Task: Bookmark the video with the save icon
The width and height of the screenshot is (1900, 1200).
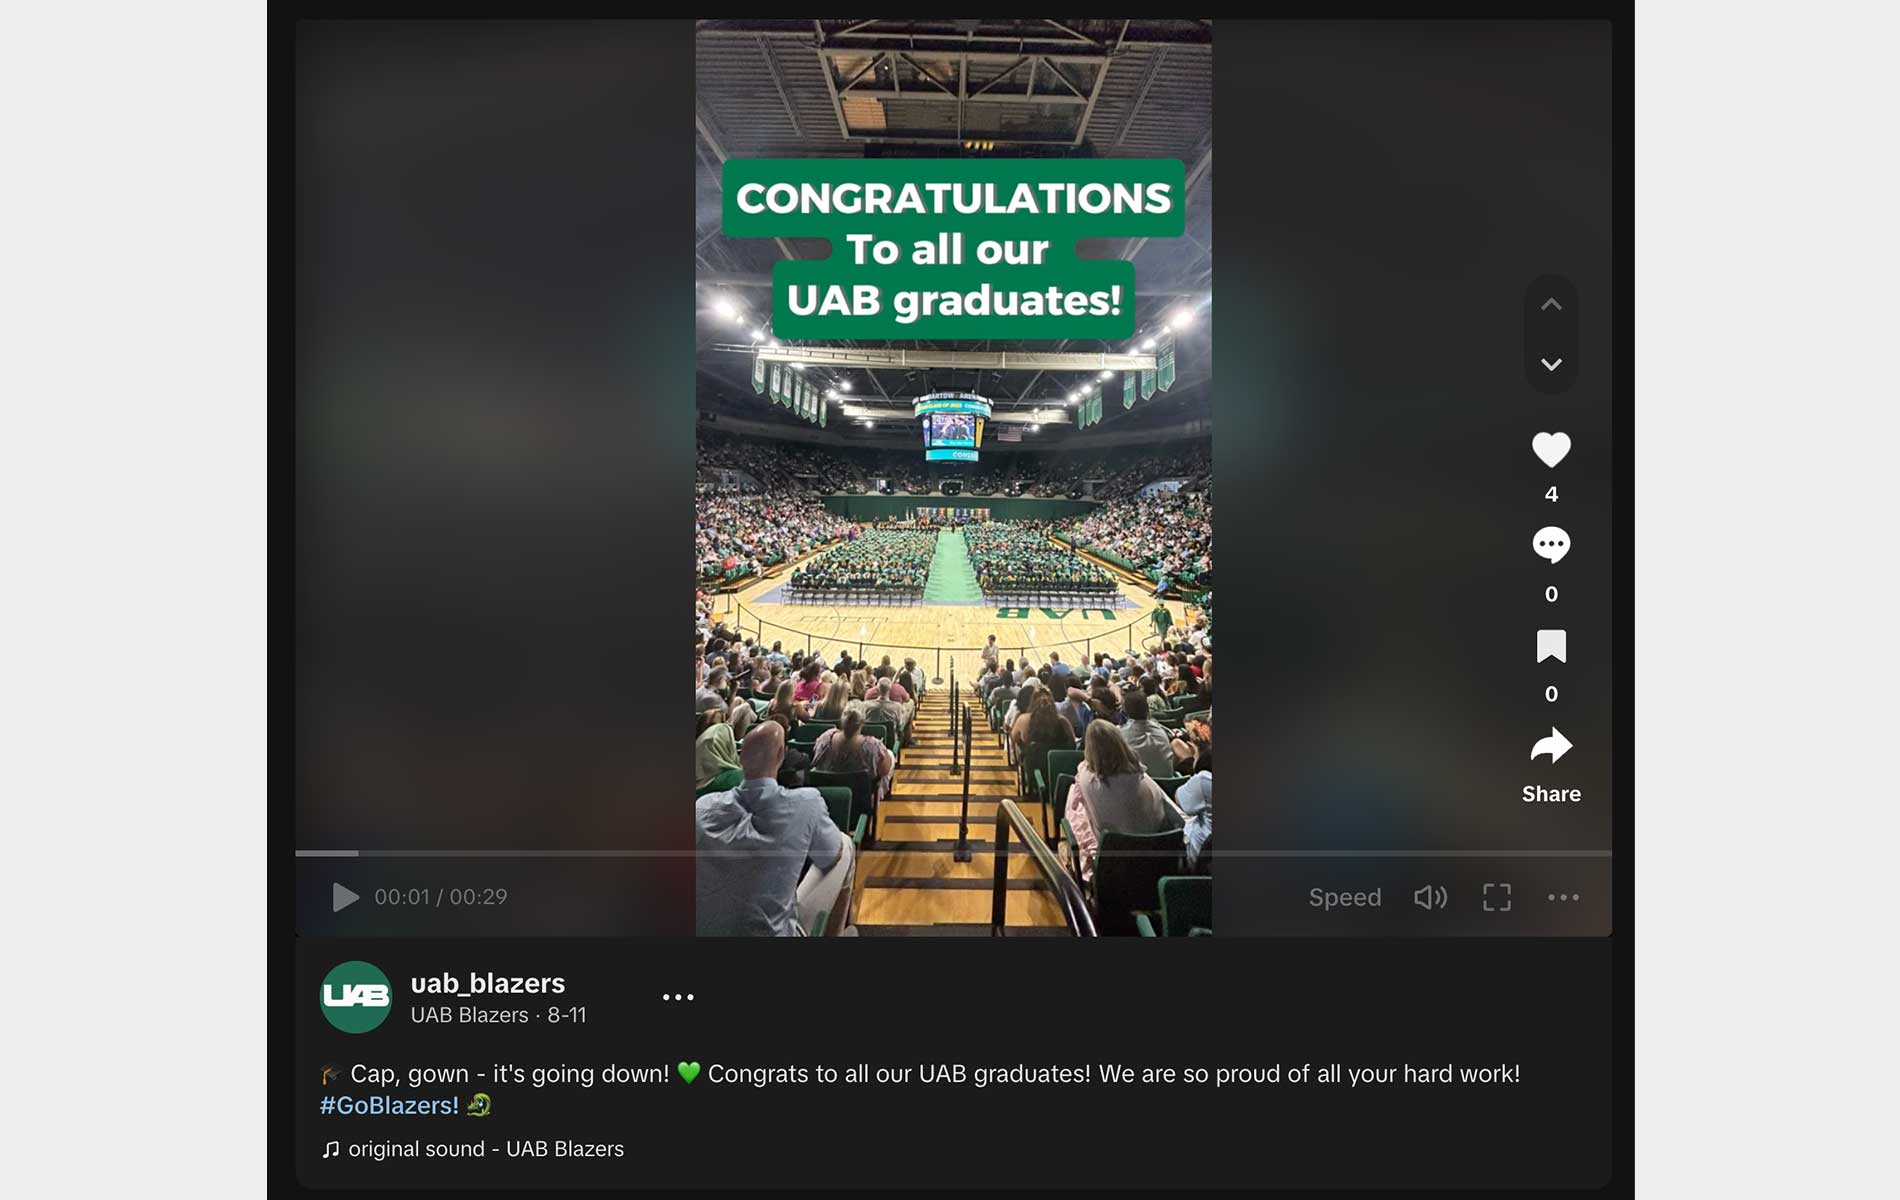Action: point(1551,646)
